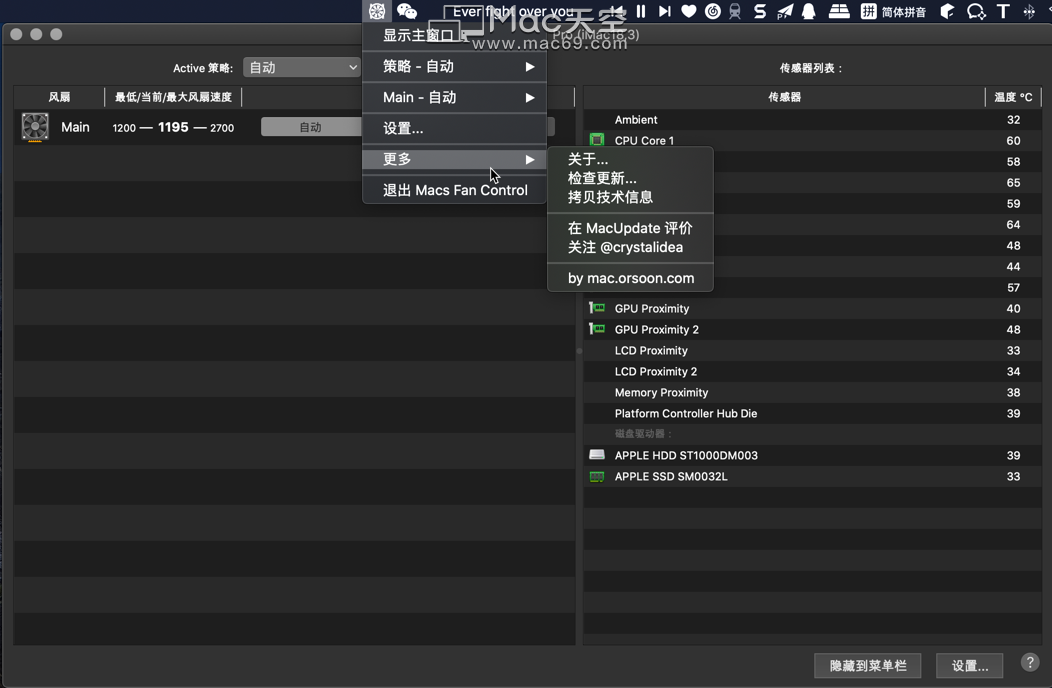Select the CPU Core 1 sensor row
The width and height of the screenshot is (1052, 688).
click(812, 140)
